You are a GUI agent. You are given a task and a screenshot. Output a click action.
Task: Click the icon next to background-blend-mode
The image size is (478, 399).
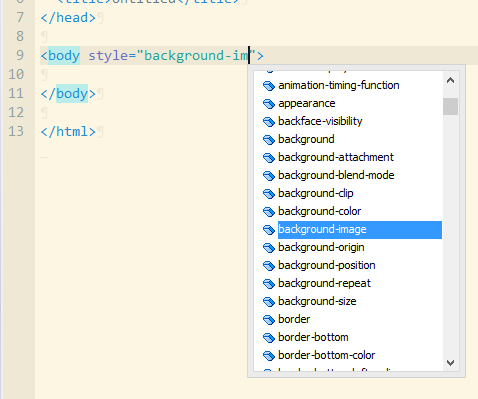[269, 176]
